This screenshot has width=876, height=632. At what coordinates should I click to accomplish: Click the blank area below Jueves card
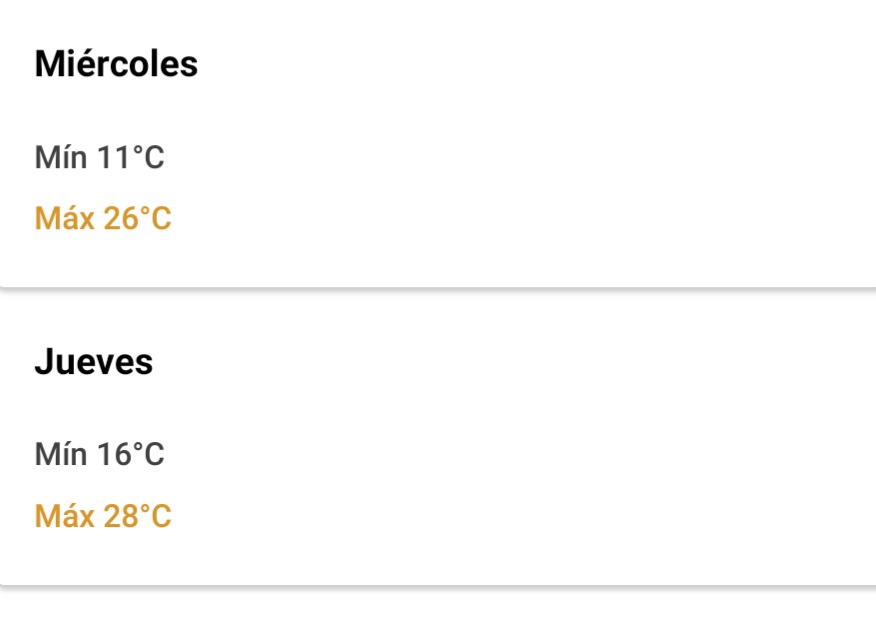click(438, 610)
